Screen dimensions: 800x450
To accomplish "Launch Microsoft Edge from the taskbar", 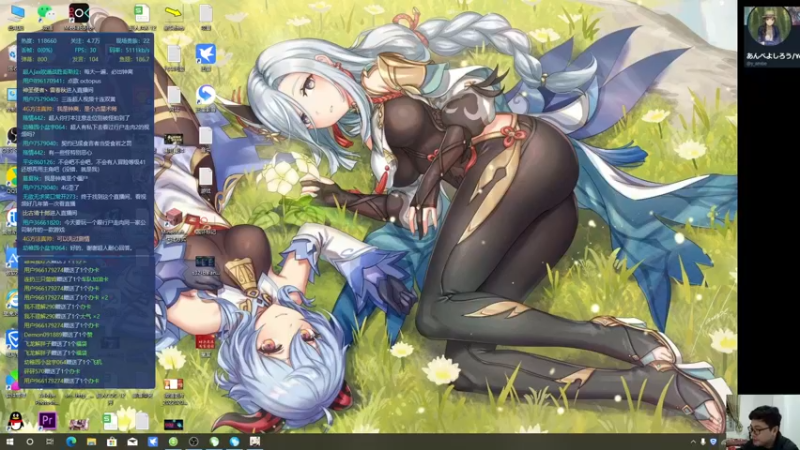I will 71,441.
